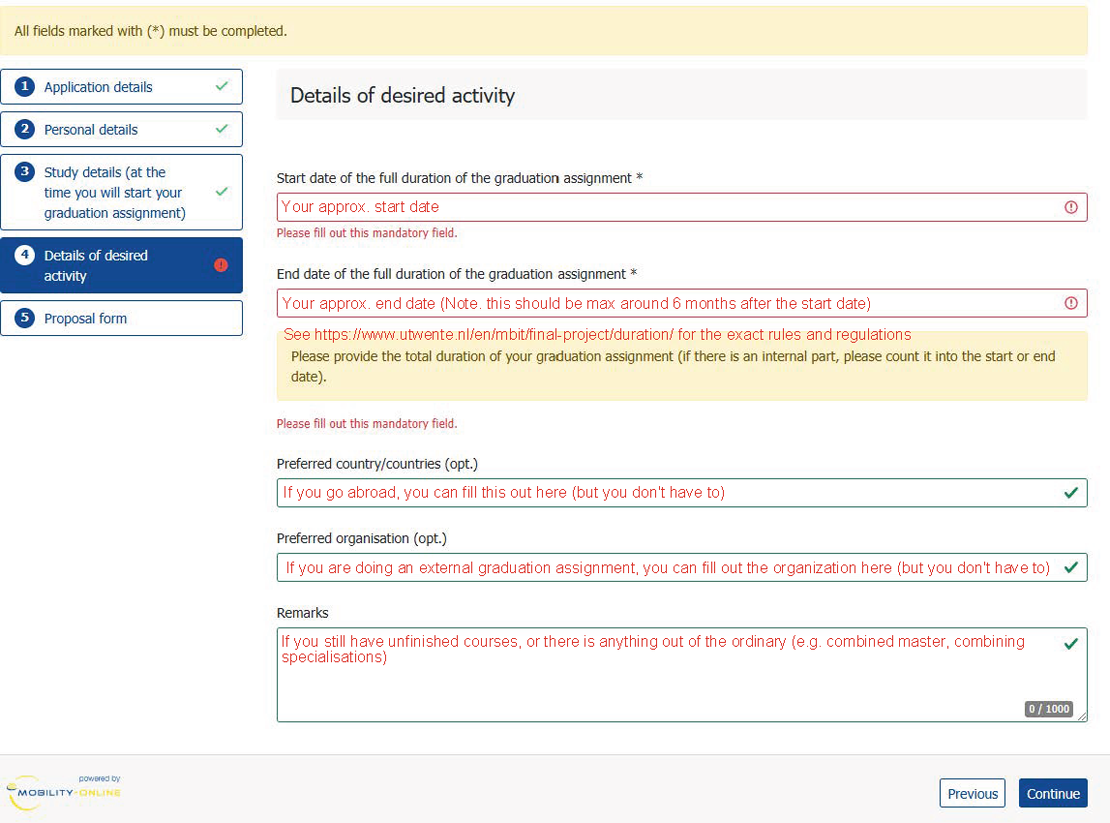
Task: Click the start date error warning icon
Action: click(1071, 207)
